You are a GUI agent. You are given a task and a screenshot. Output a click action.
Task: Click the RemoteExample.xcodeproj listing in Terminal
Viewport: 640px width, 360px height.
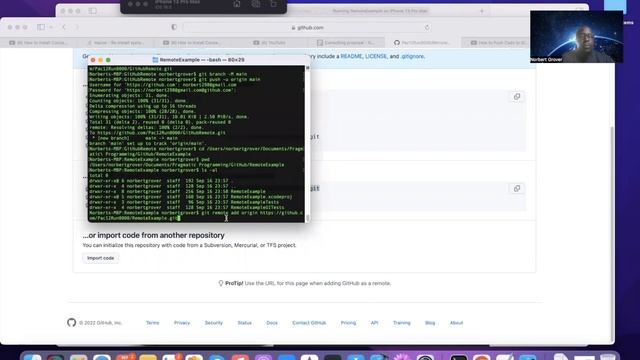[x=261, y=197]
